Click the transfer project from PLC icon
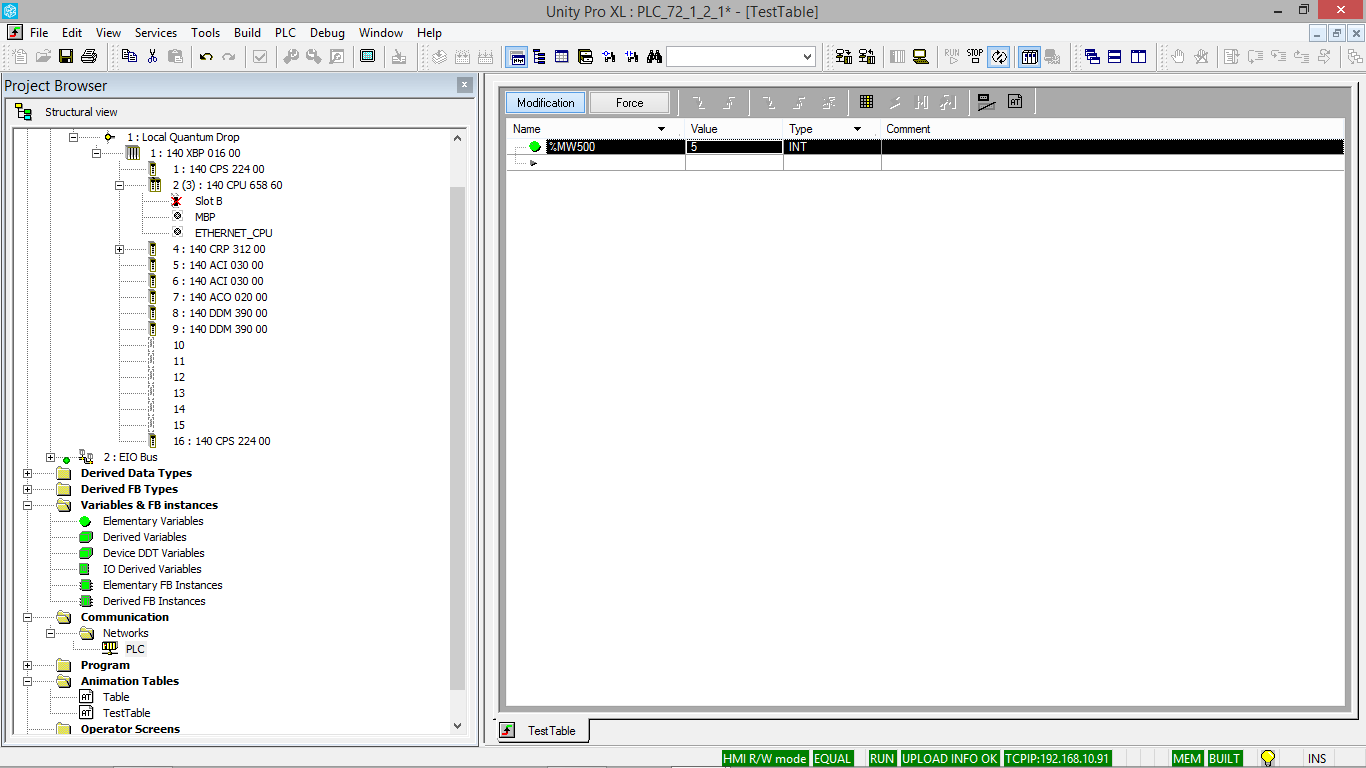 pos(867,56)
